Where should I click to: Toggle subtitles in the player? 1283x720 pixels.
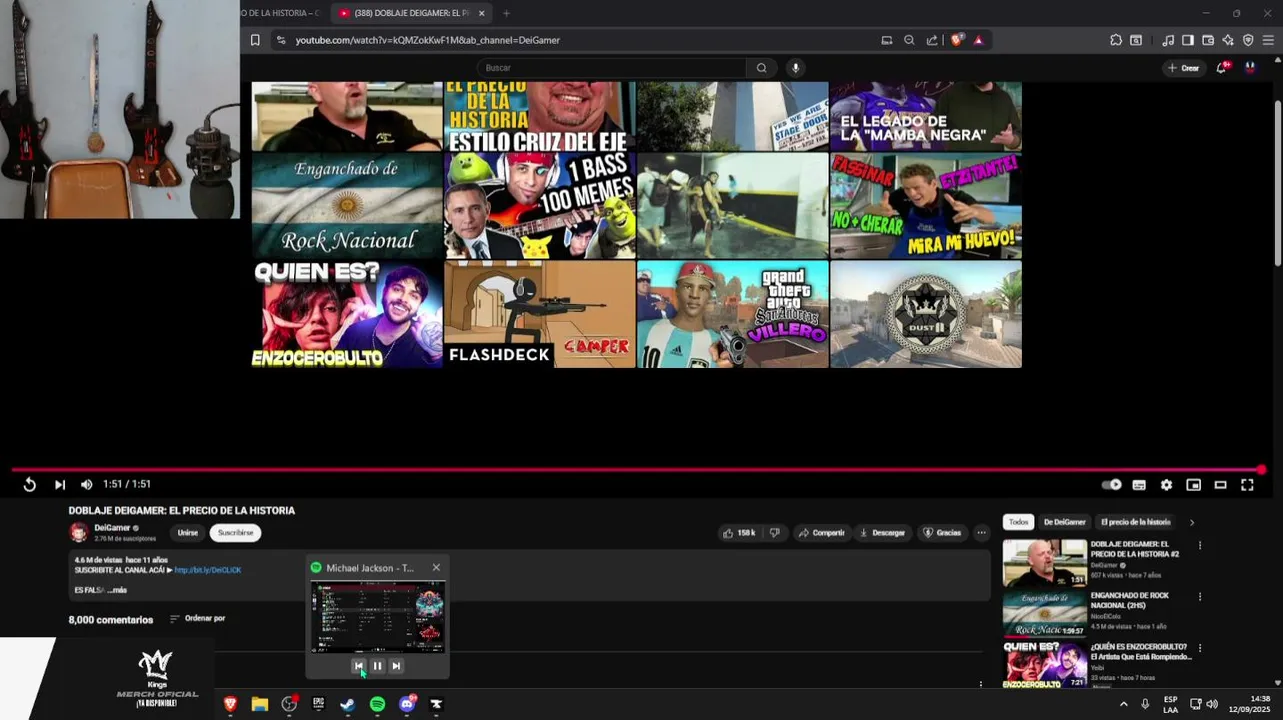[1139, 484]
